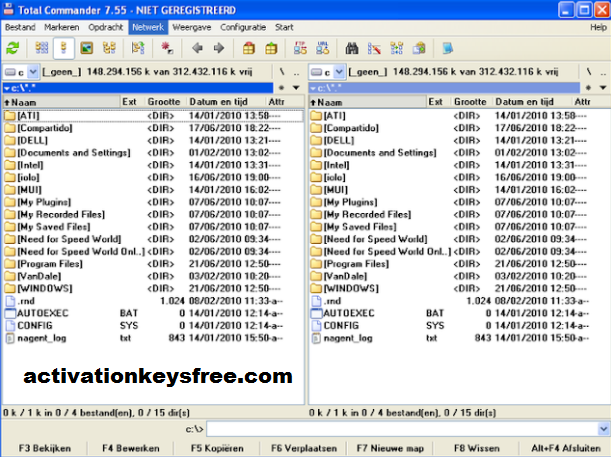This screenshot has height=457, width=611.
Task: Open right pane directory history arrow
Action: click(x=603, y=88)
